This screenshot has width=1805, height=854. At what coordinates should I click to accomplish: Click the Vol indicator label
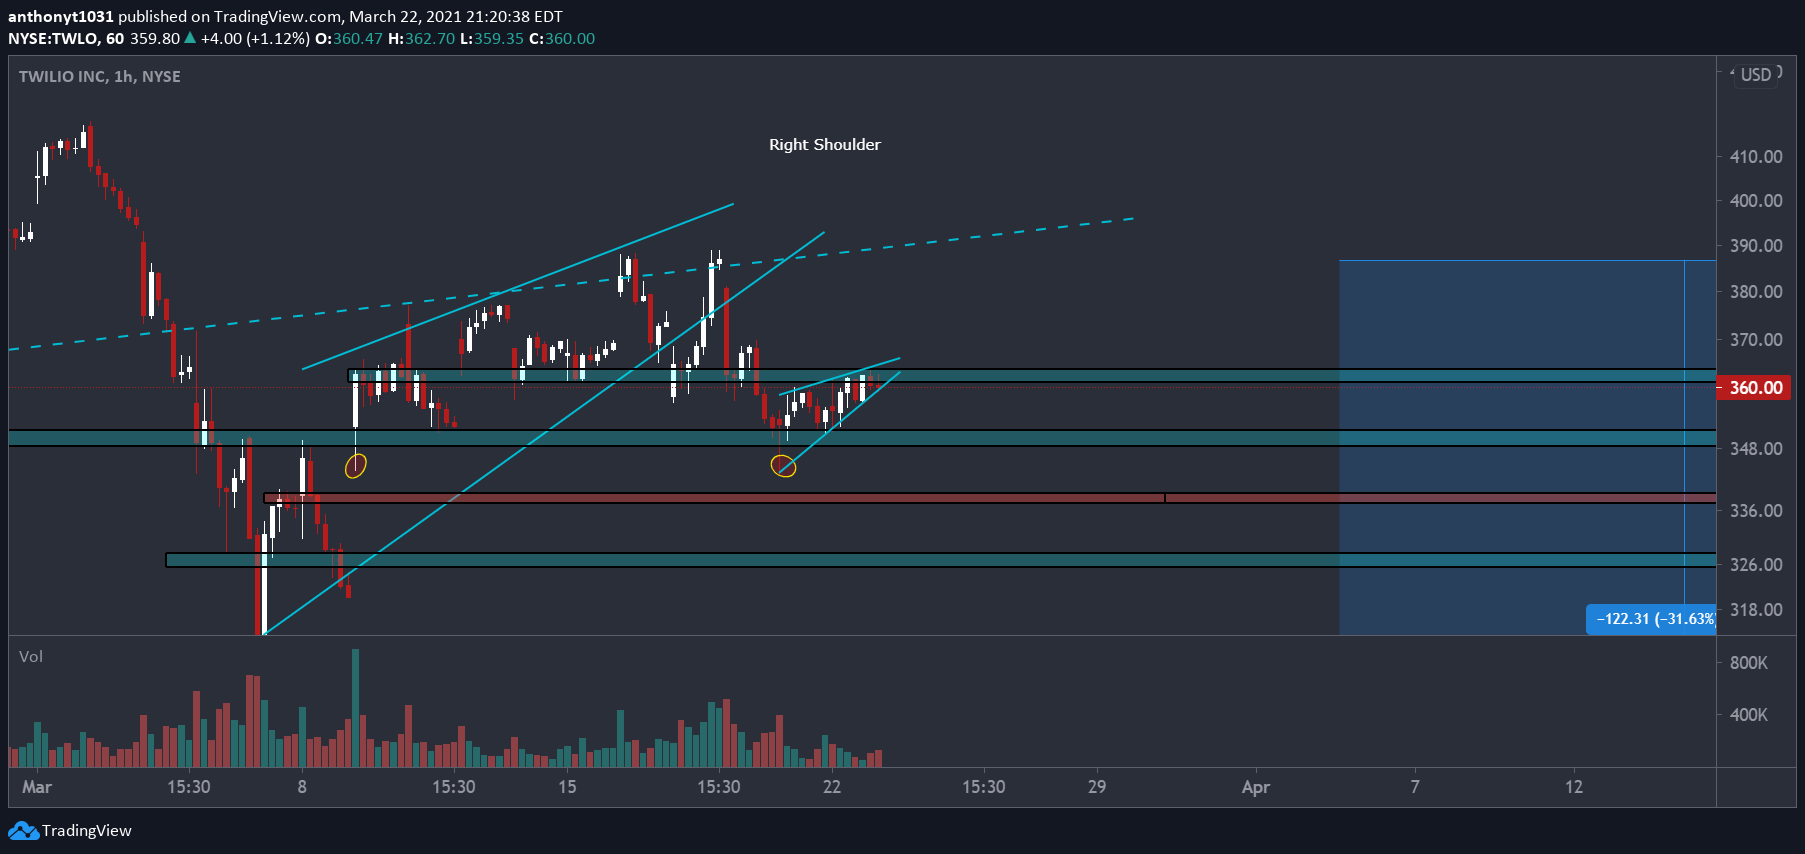pyautogui.click(x=31, y=657)
